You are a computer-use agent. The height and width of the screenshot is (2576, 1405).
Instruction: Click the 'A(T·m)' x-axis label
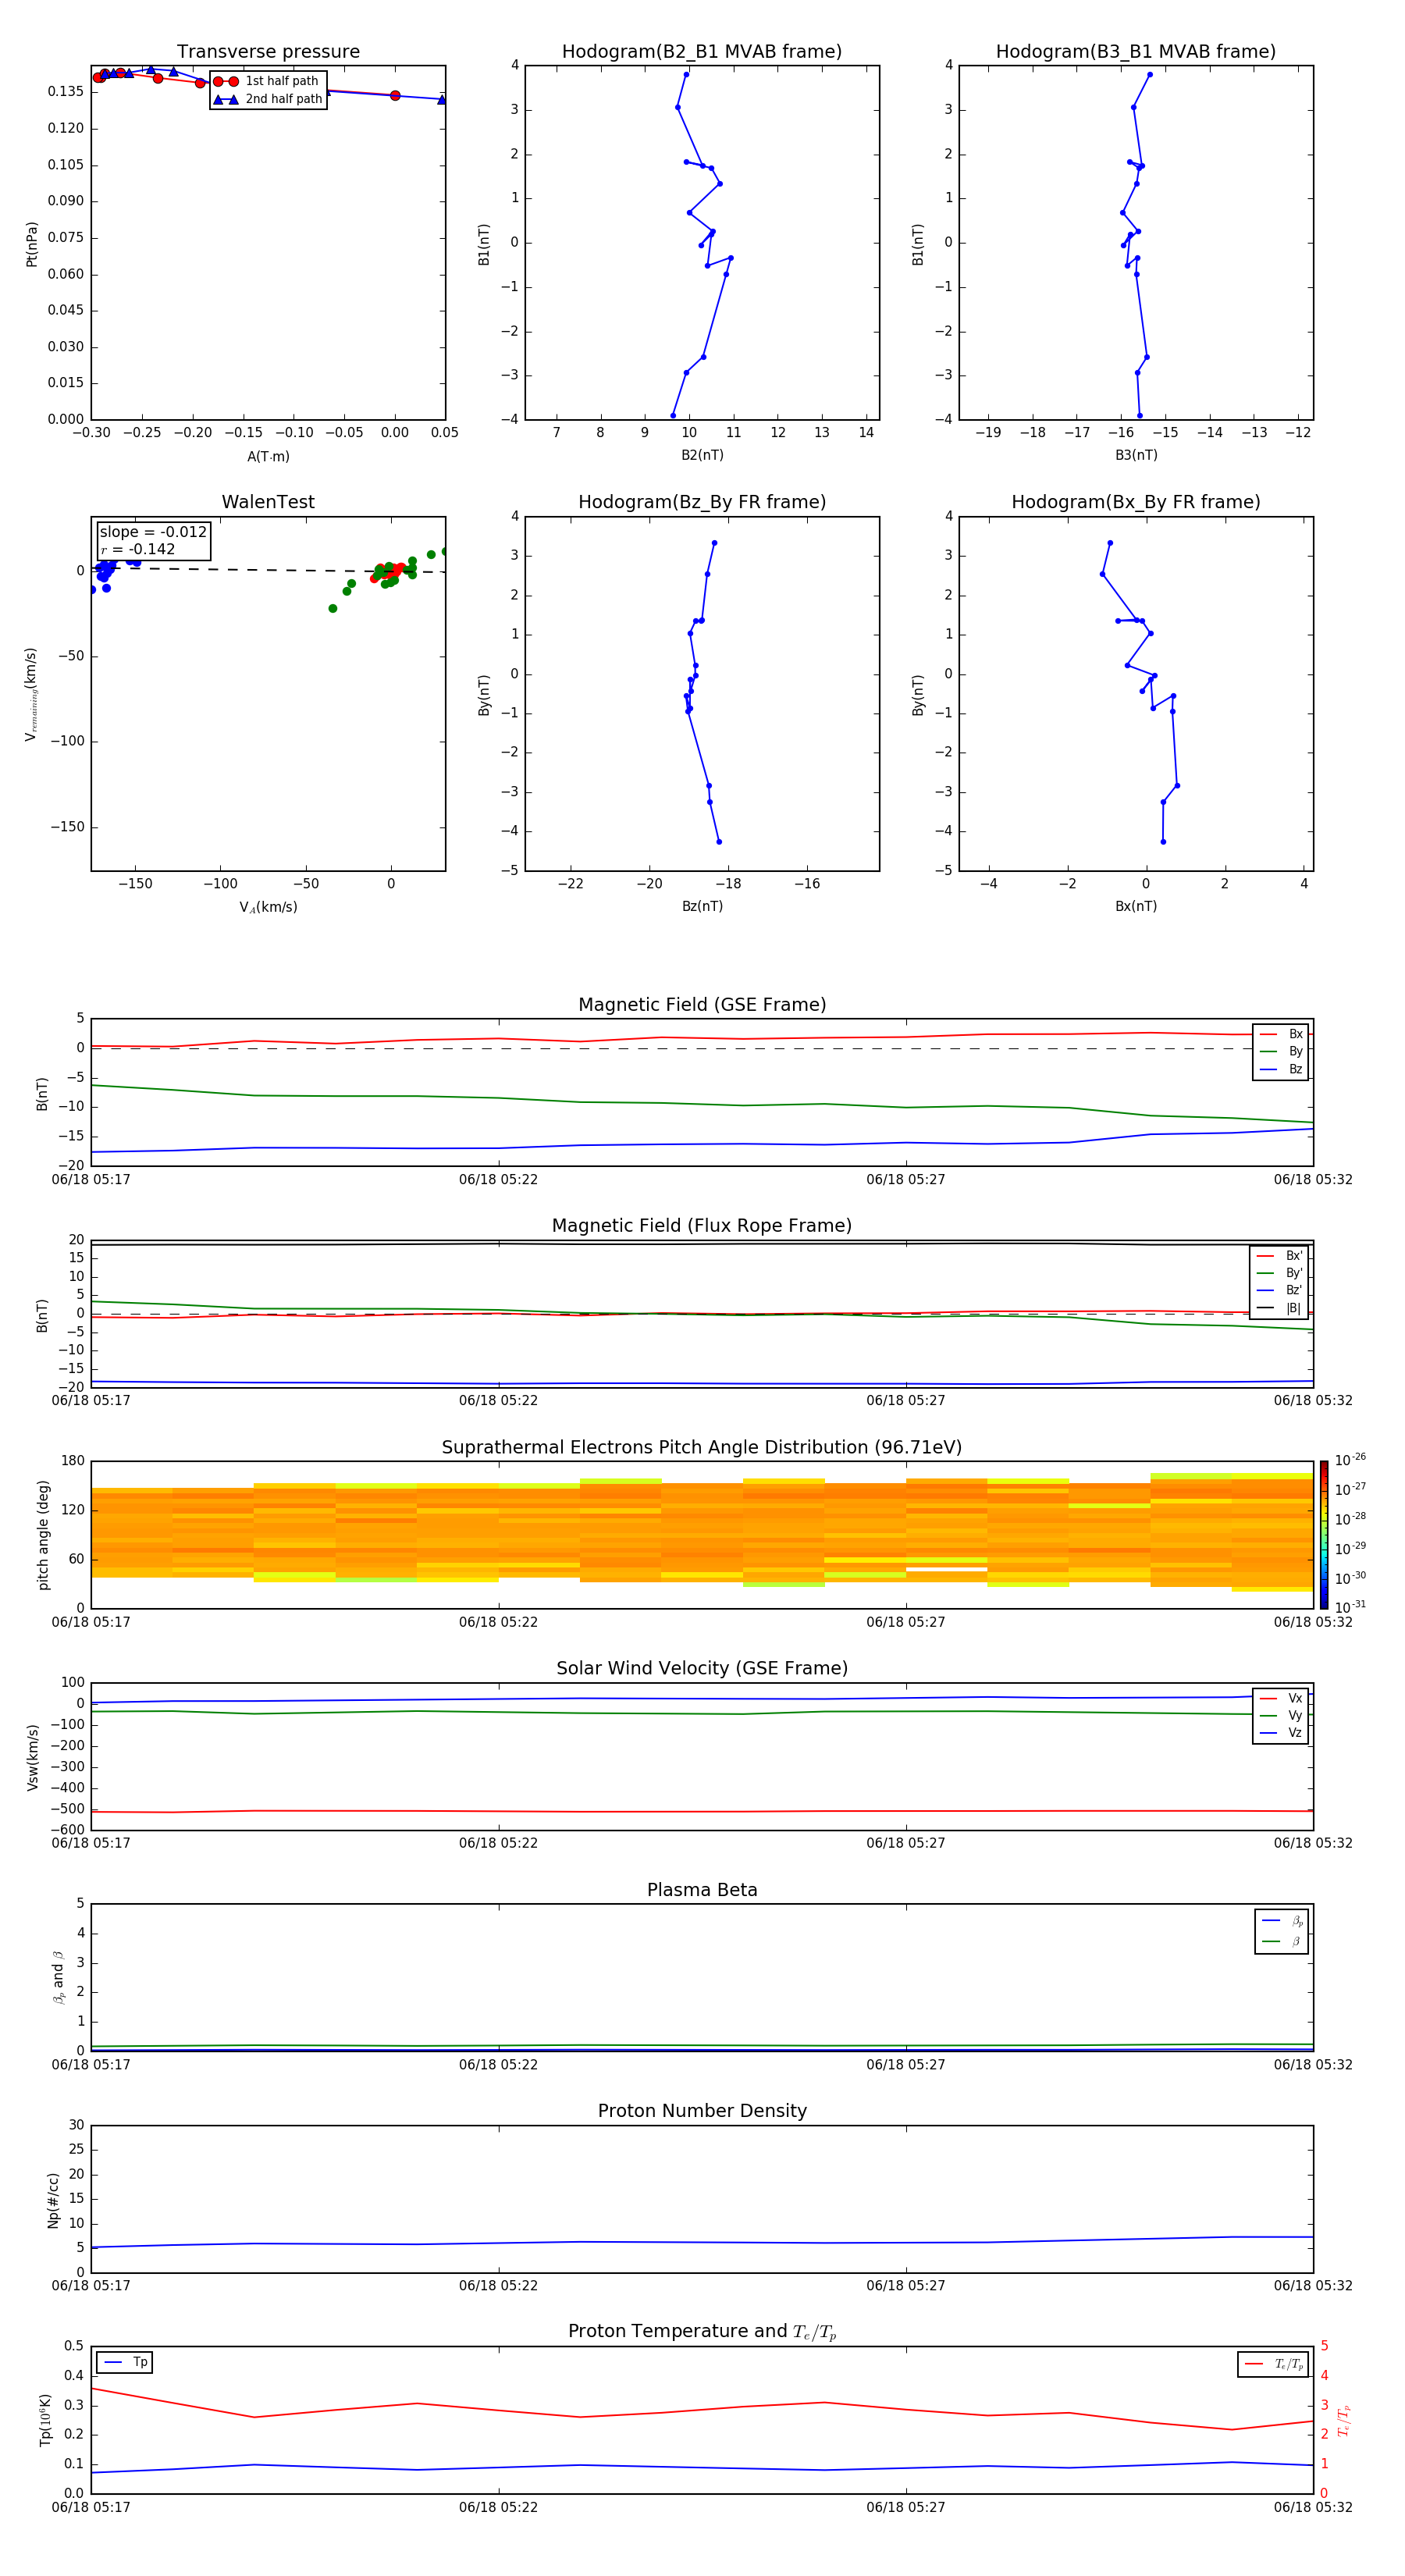click(268, 457)
